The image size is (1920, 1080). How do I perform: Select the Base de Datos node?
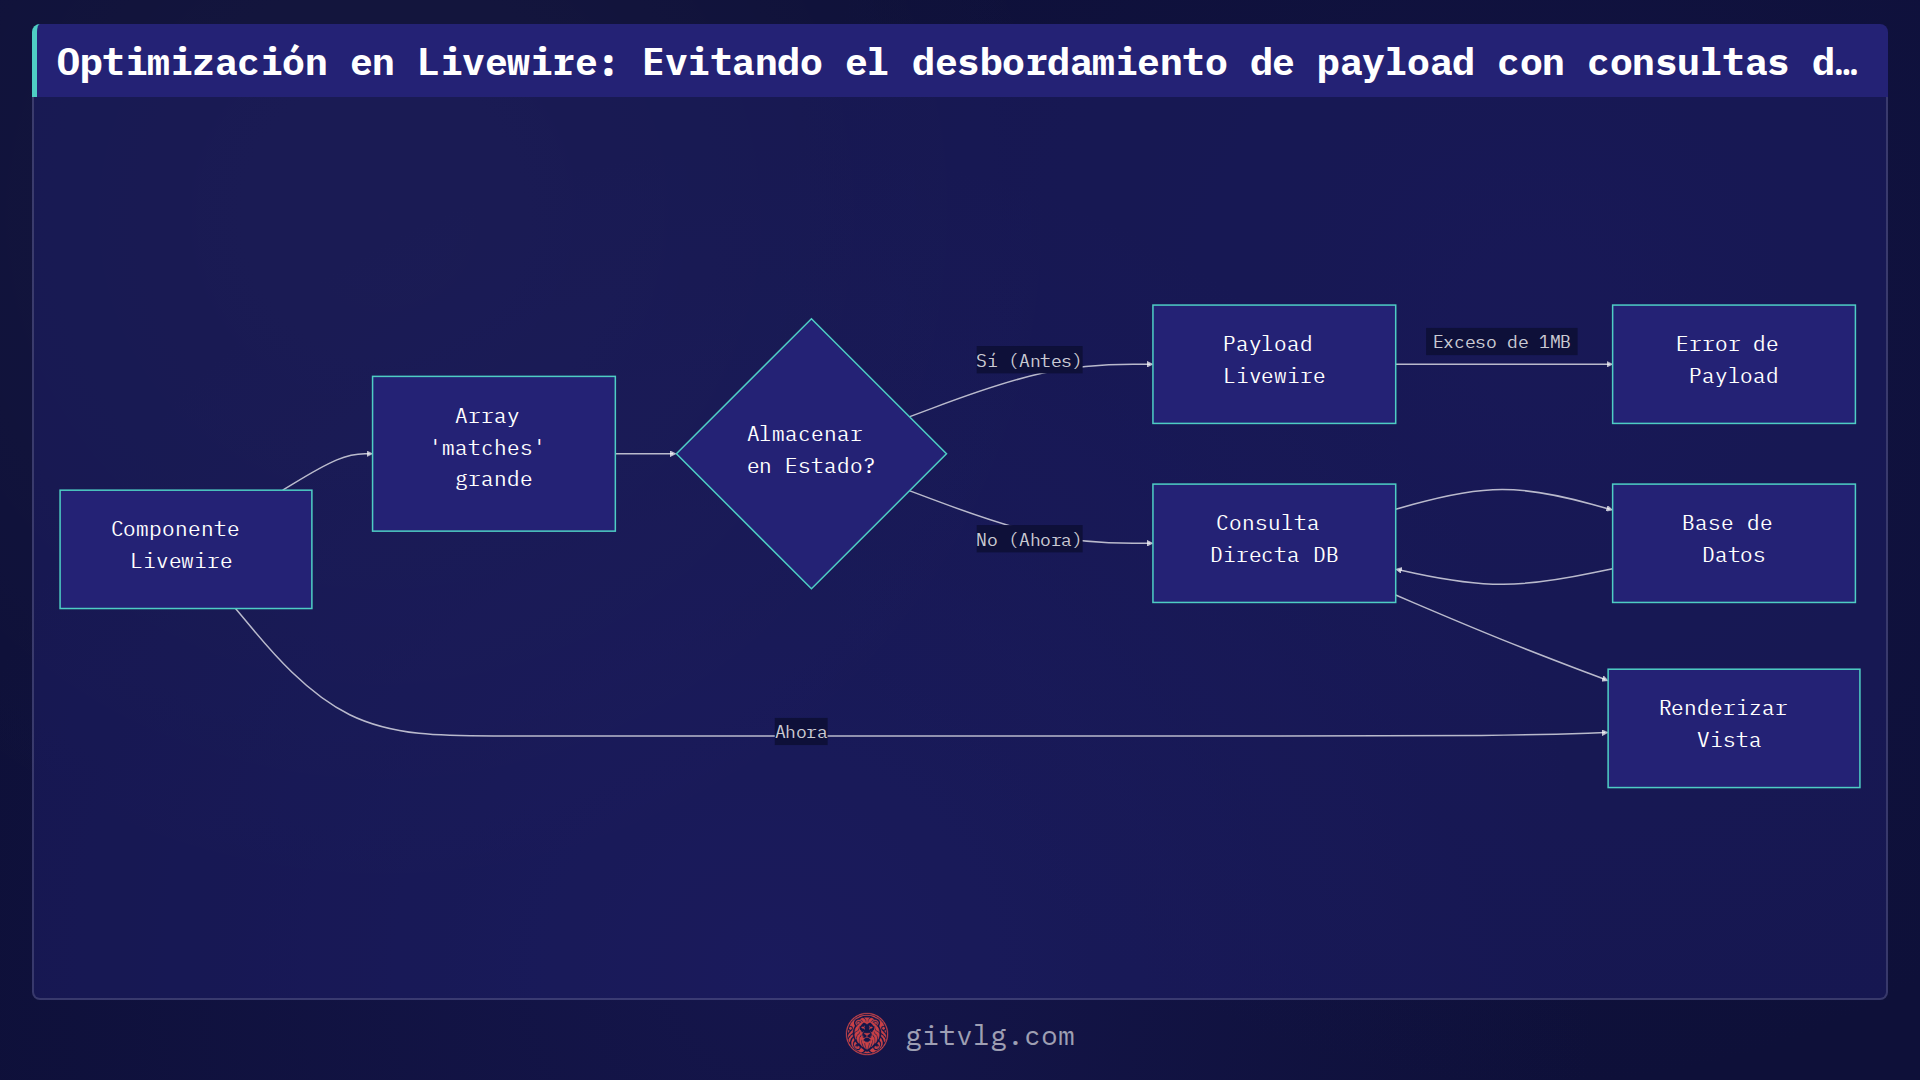tap(1734, 543)
